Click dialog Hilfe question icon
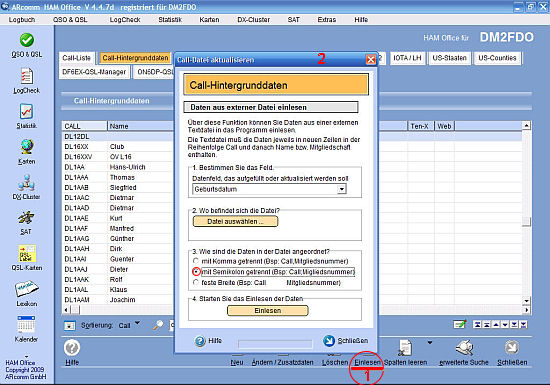Viewport: 550px width, 385px height. click(200, 341)
